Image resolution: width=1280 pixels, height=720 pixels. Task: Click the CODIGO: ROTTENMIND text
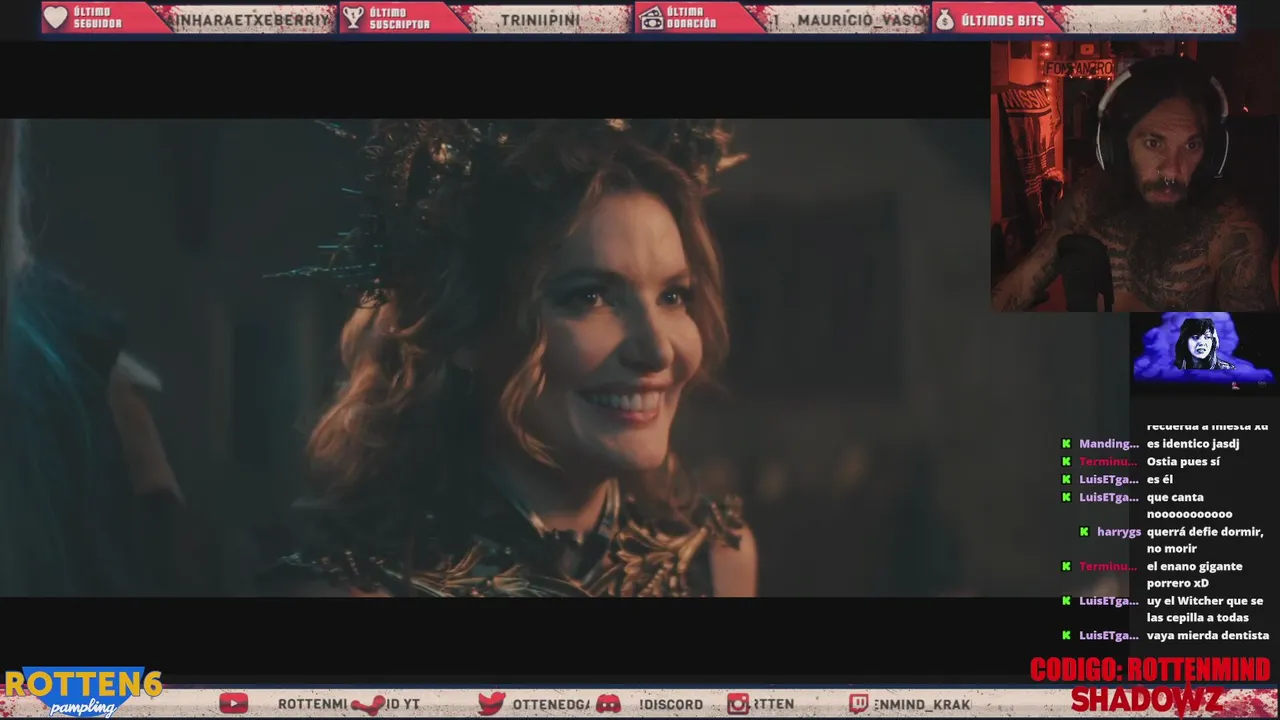tap(1150, 669)
